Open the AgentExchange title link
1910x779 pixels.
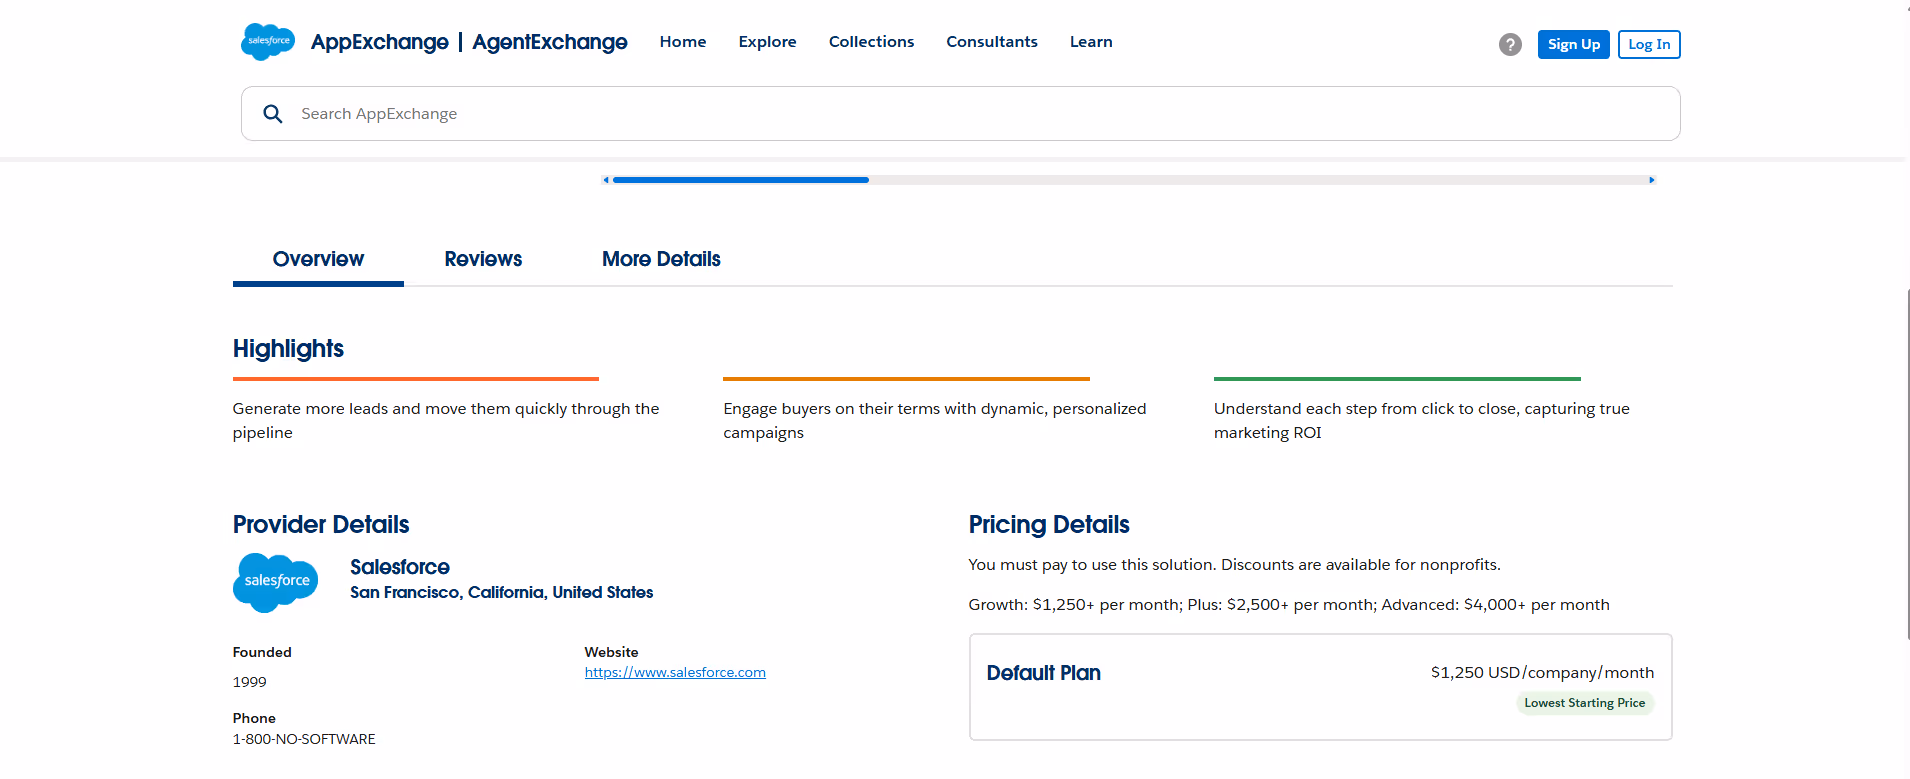coord(550,42)
